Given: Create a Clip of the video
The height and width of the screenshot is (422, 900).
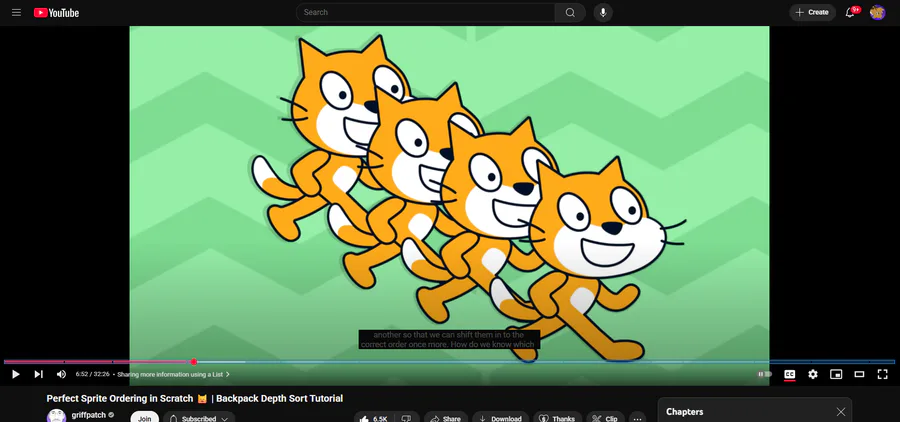Looking at the screenshot, I should pyautogui.click(x=606, y=418).
